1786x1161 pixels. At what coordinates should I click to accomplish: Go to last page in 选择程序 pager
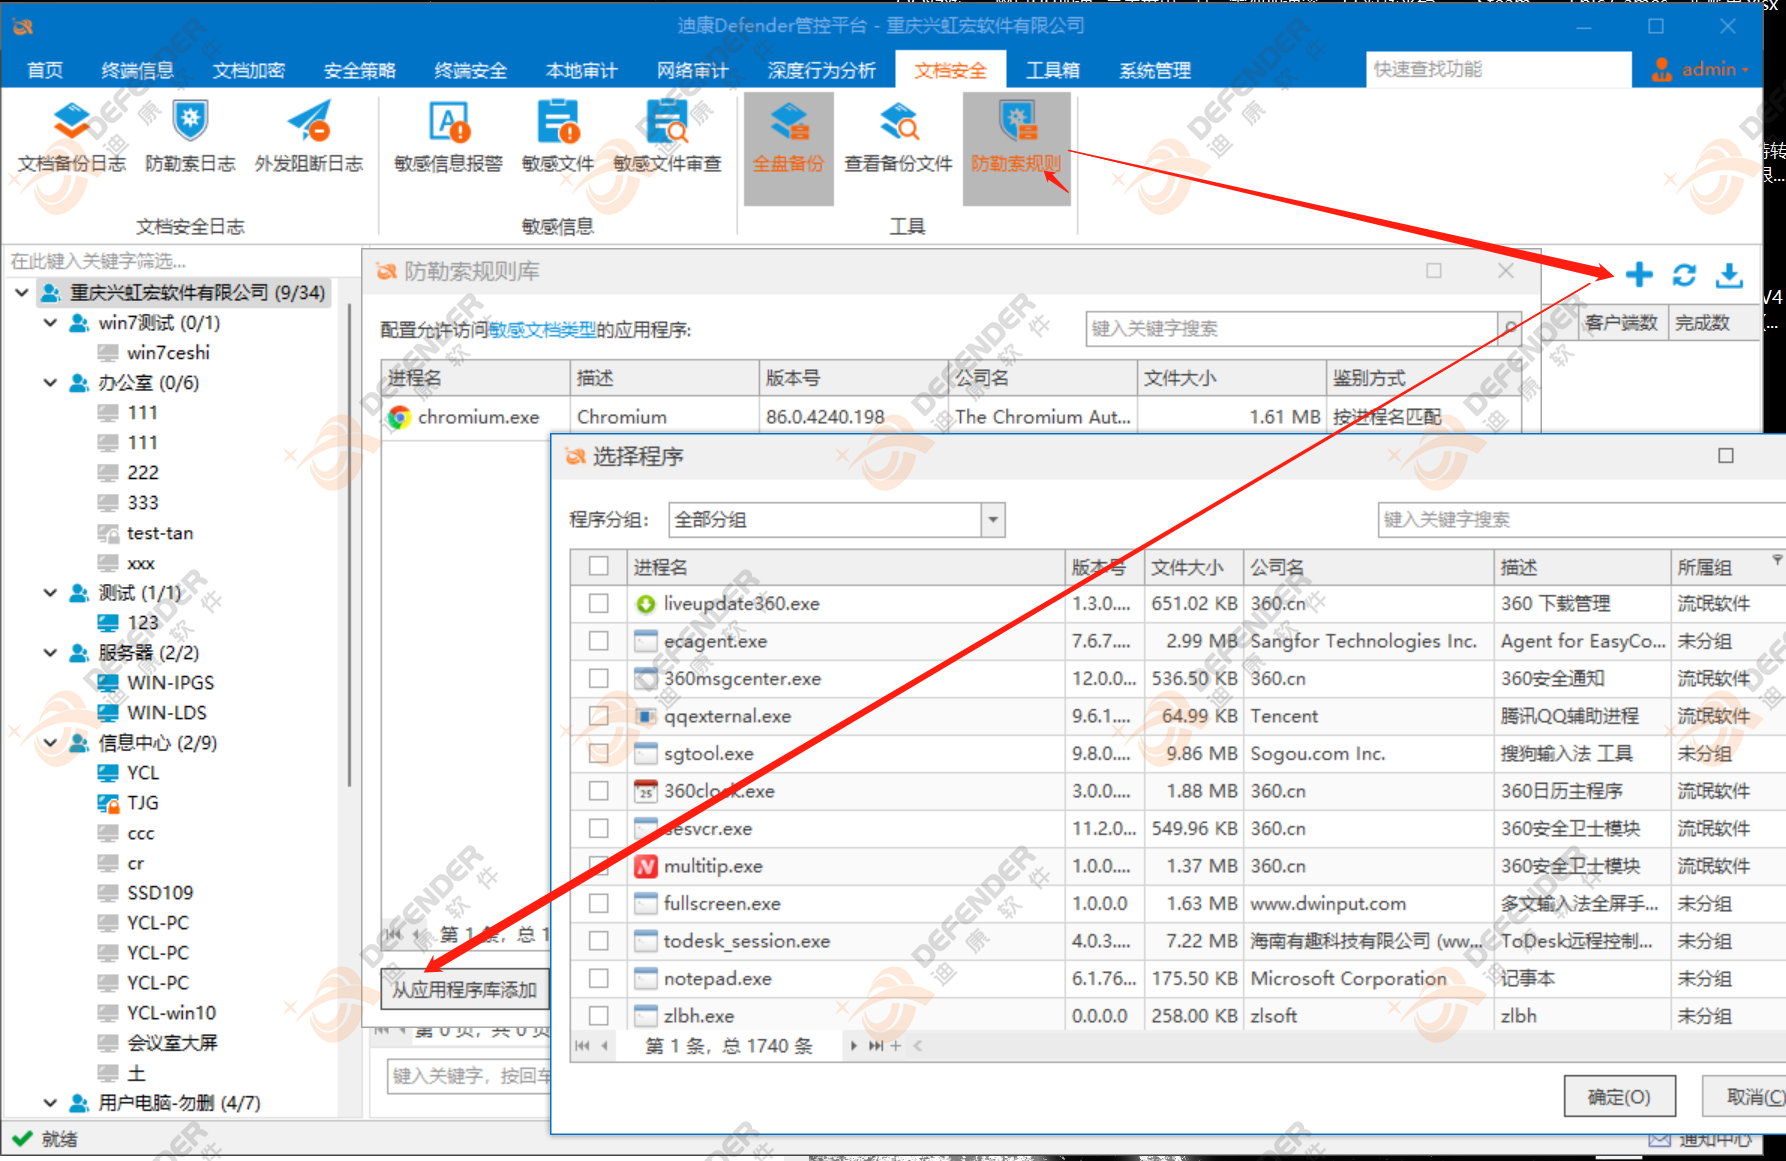point(875,1046)
